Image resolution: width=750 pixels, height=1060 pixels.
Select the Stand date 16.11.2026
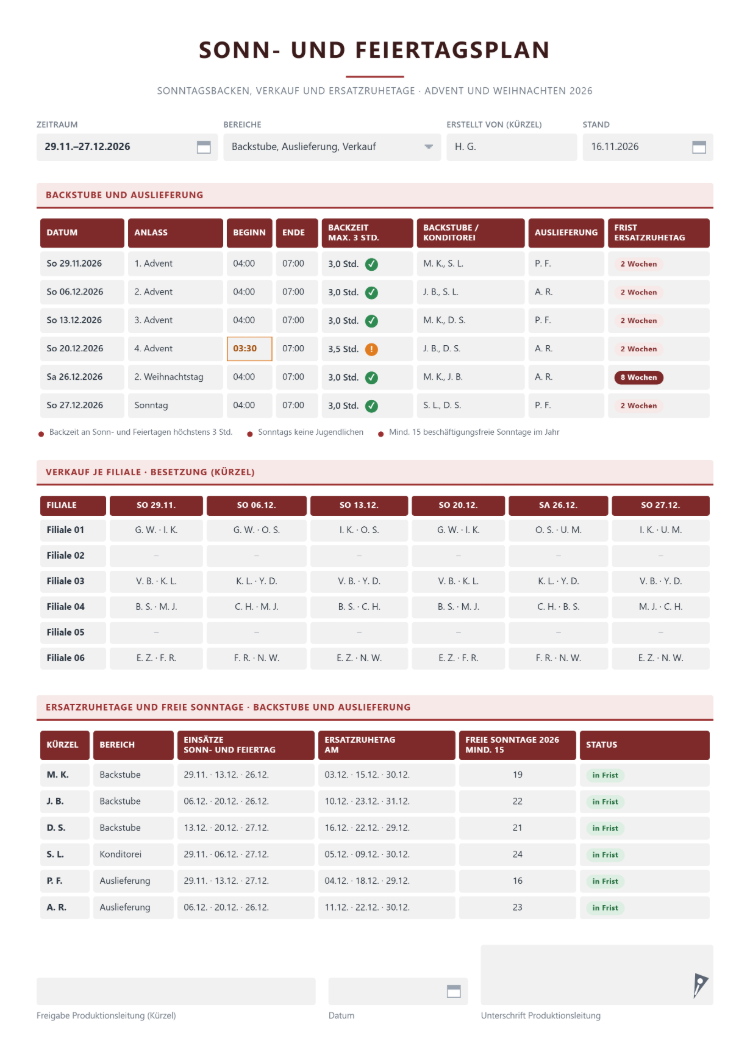(x=647, y=147)
